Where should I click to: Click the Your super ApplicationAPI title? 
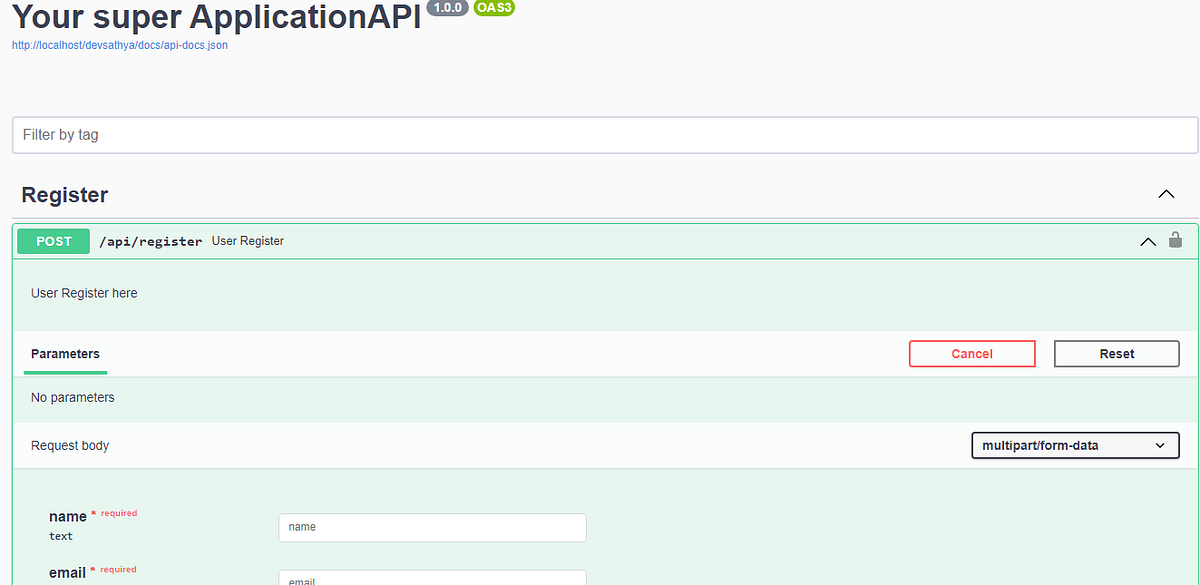click(214, 17)
